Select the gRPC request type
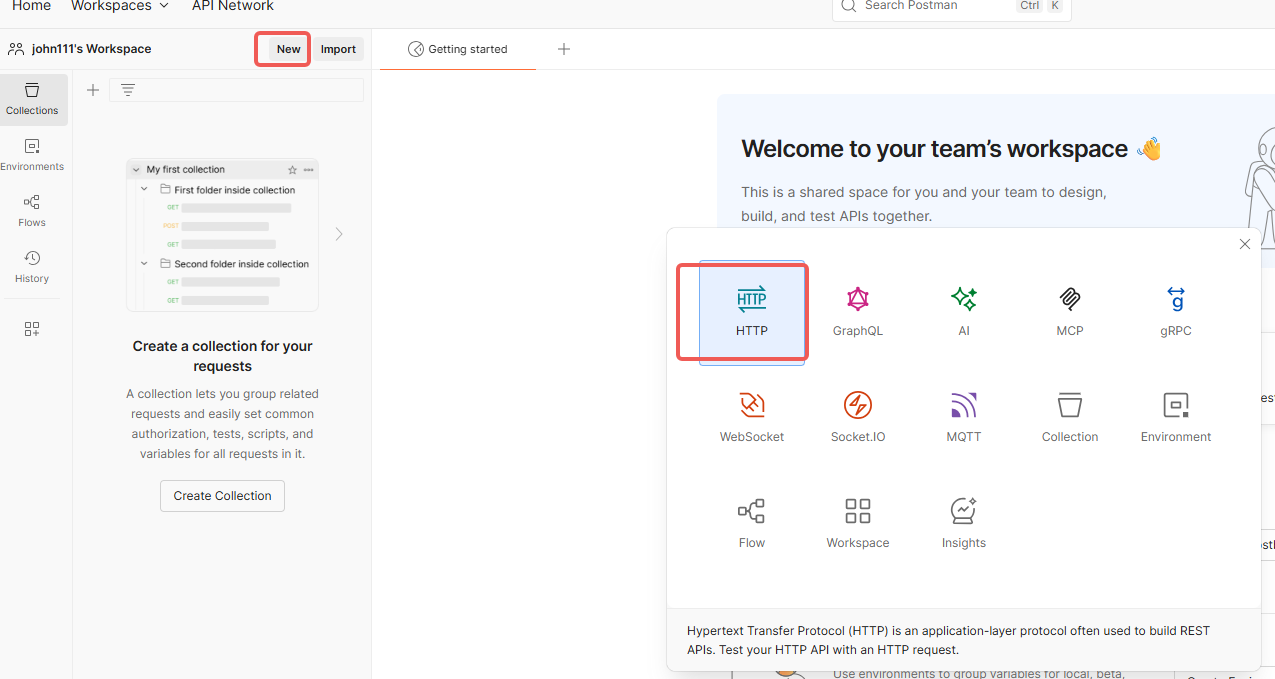The height and width of the screenshot is (679, 1275). tap(1175, 312)
